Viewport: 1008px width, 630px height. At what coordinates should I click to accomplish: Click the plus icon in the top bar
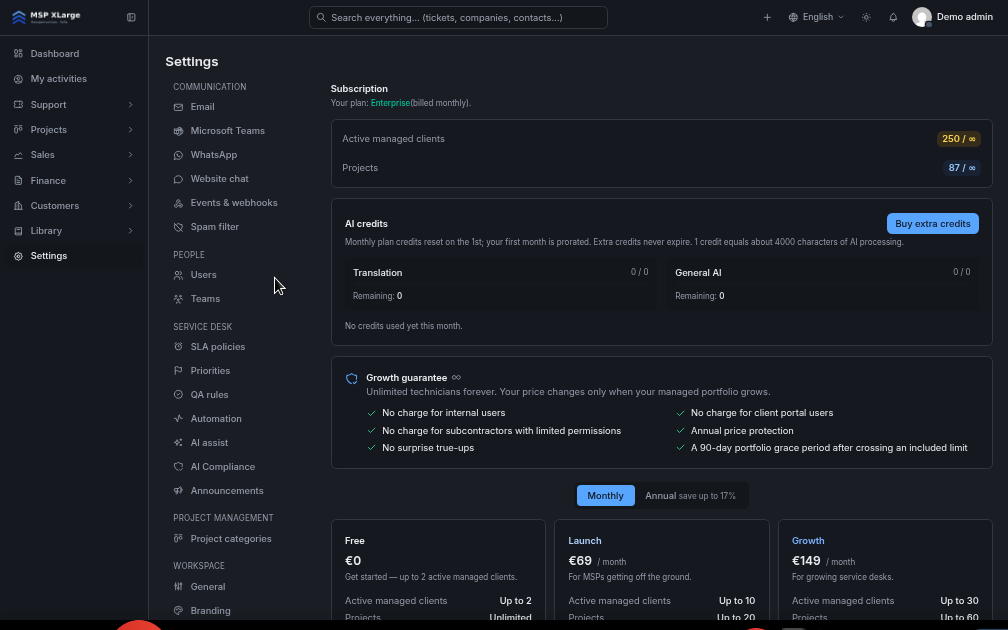767,17
